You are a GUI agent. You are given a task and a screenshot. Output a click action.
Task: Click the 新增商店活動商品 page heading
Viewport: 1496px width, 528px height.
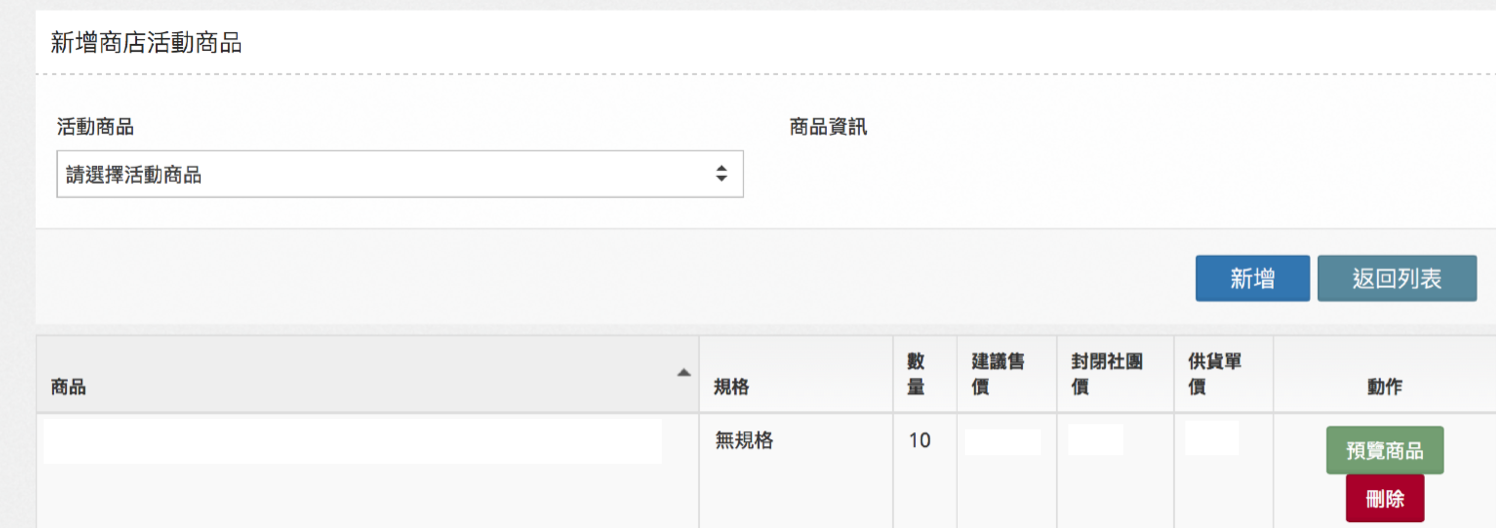coord(146,43)
